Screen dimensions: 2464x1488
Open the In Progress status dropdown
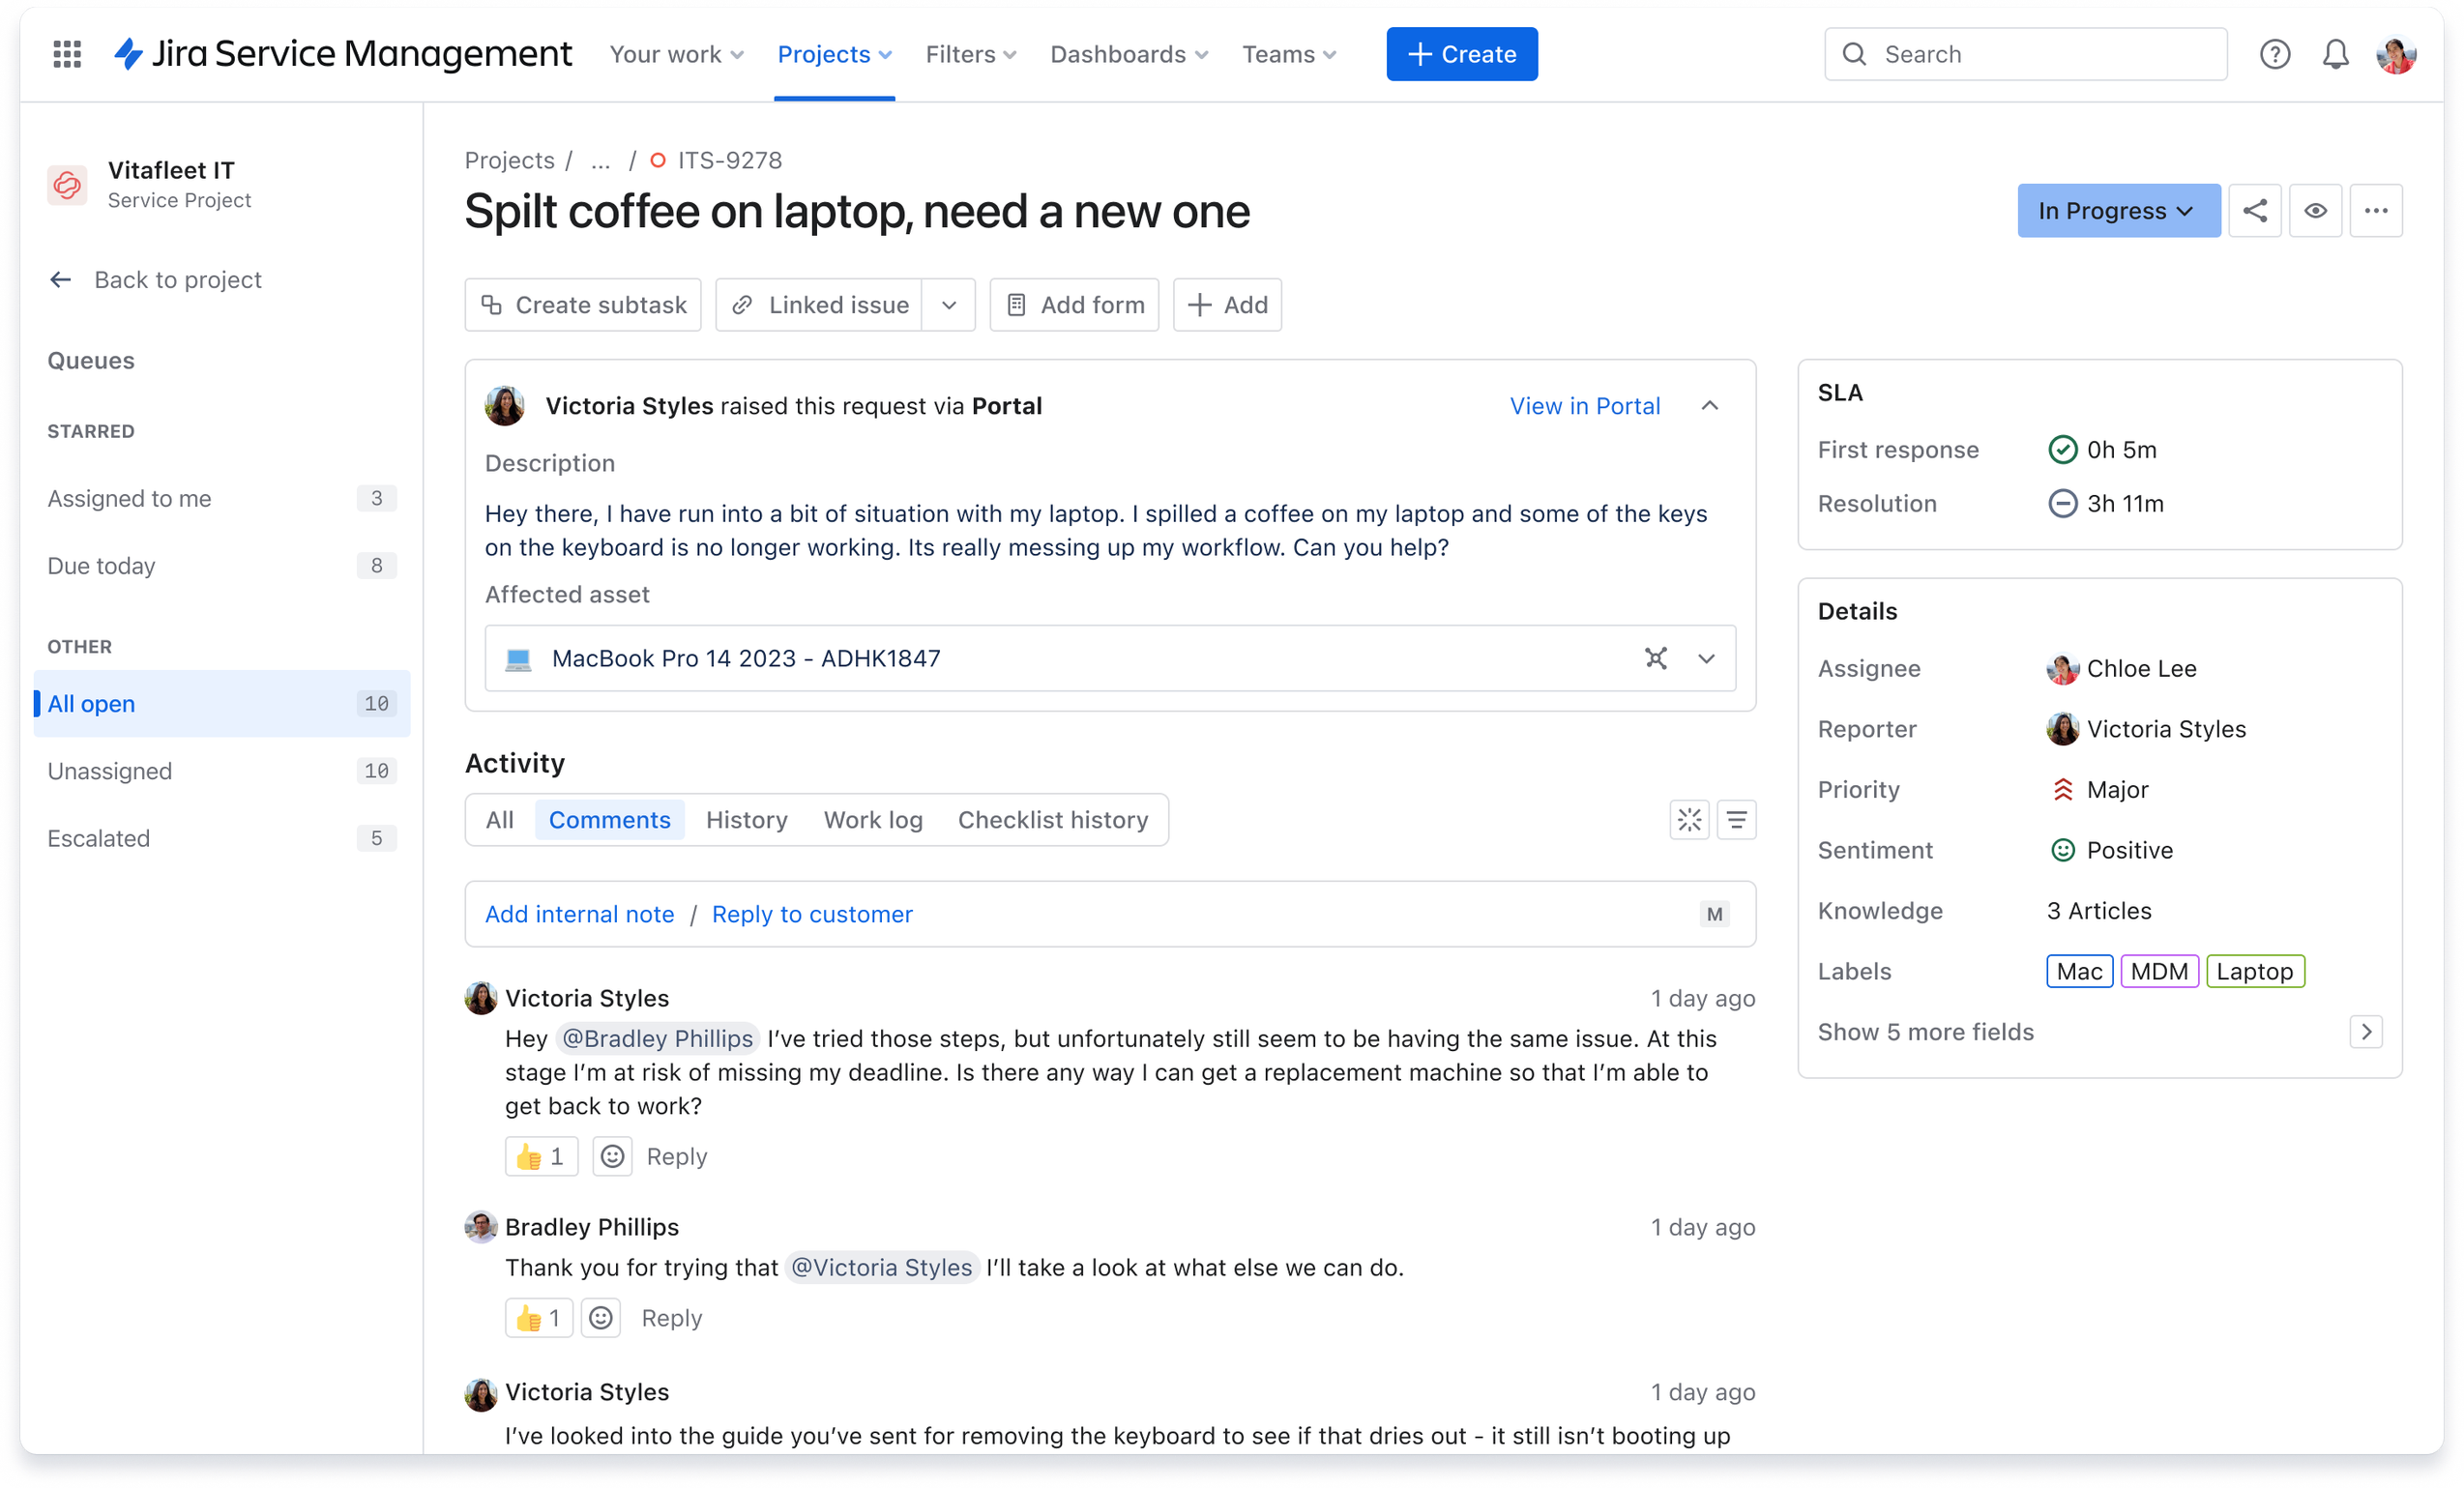click(2118, 210)
